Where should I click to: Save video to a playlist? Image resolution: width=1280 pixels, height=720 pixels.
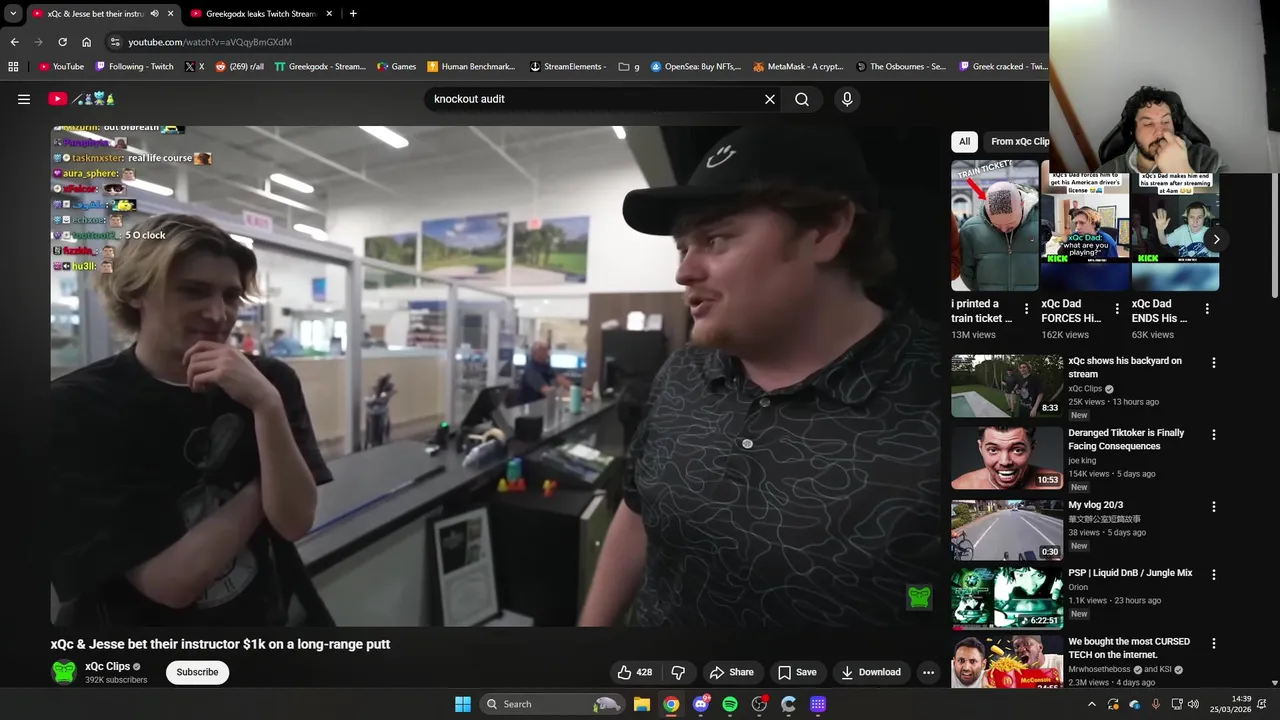pos(797,672)
